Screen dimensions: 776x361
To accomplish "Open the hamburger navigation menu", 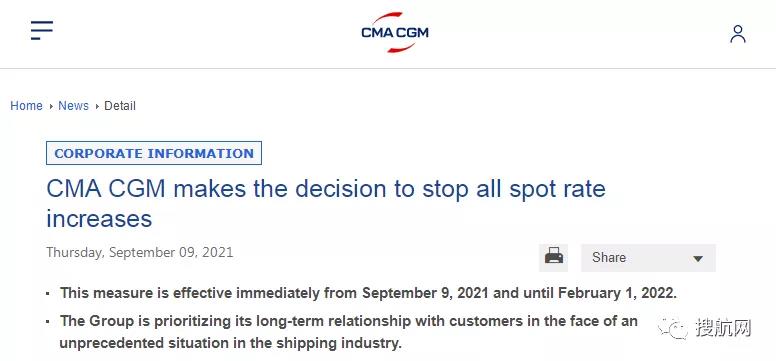I will coord(42,30).
